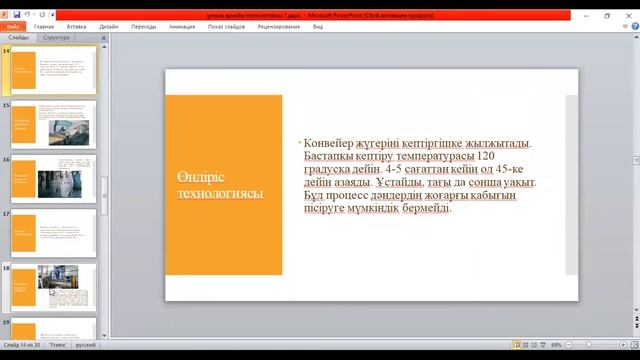The height and width of the screenshot is (360, 640).
Task: Click the Redo/Repeat icon
Action: click(42, 15)
